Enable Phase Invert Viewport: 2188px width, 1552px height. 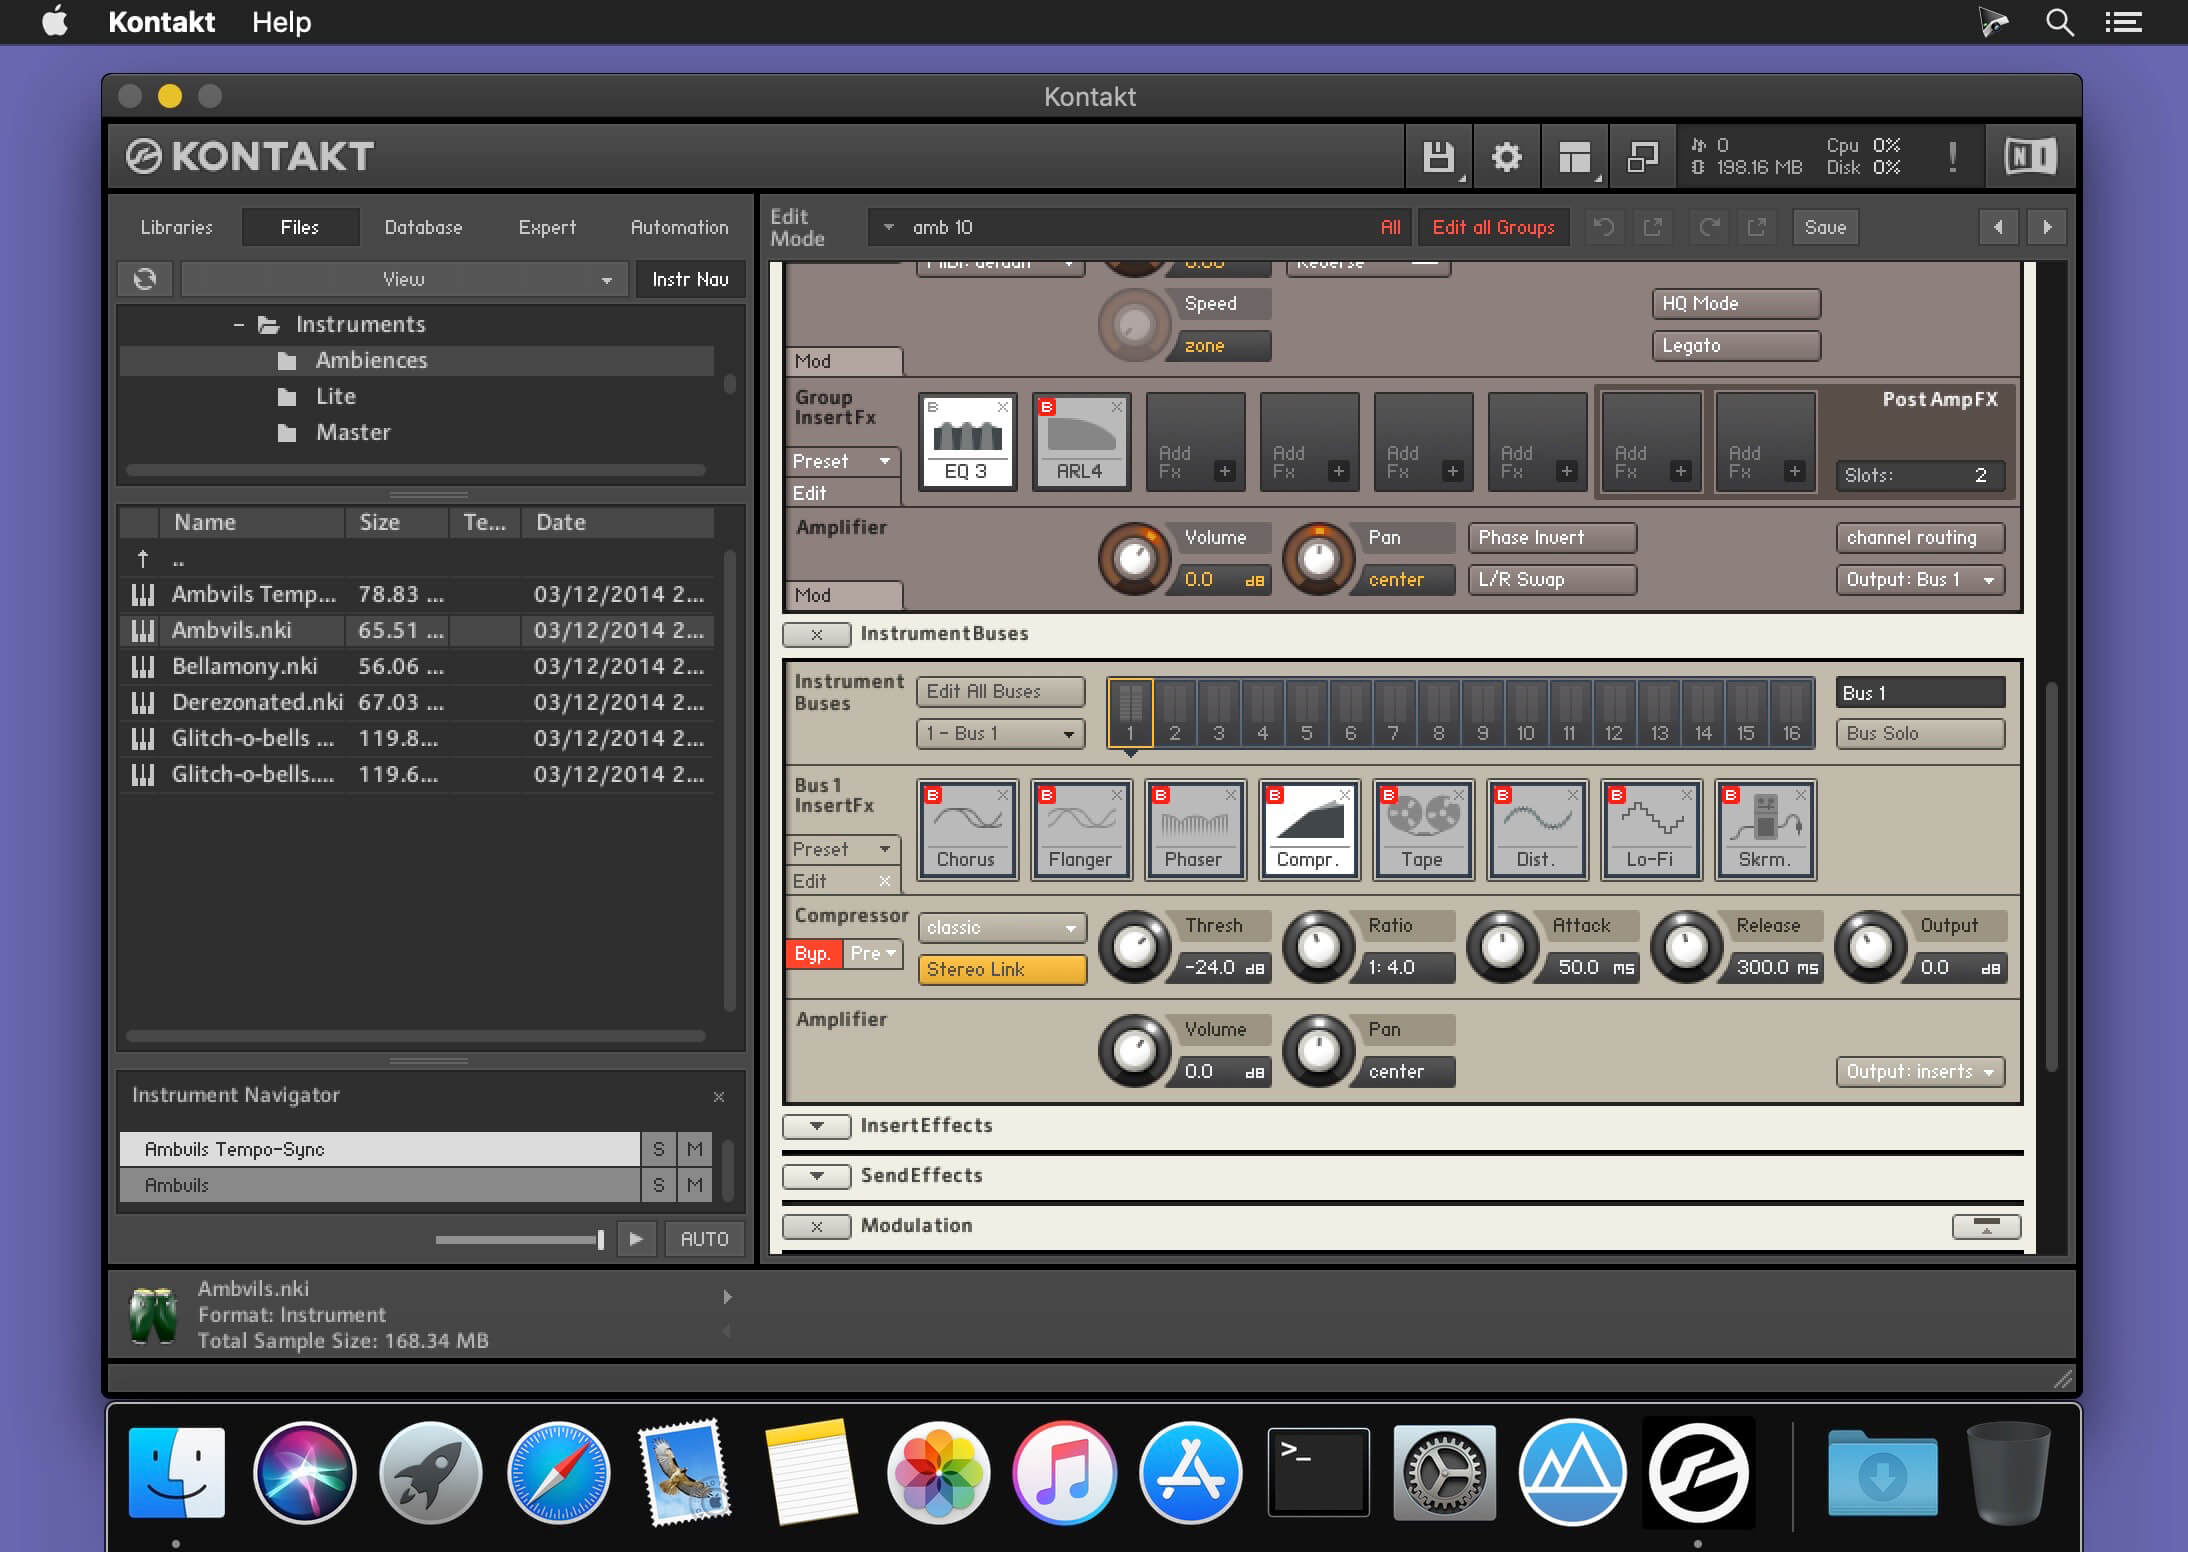tap(1552, 537)
